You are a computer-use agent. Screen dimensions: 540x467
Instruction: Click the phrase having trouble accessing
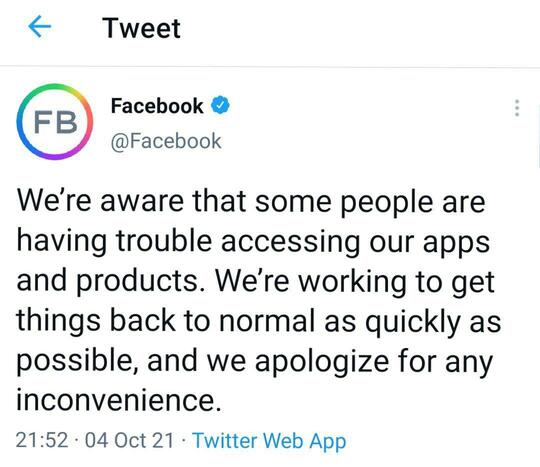[188, 242]
